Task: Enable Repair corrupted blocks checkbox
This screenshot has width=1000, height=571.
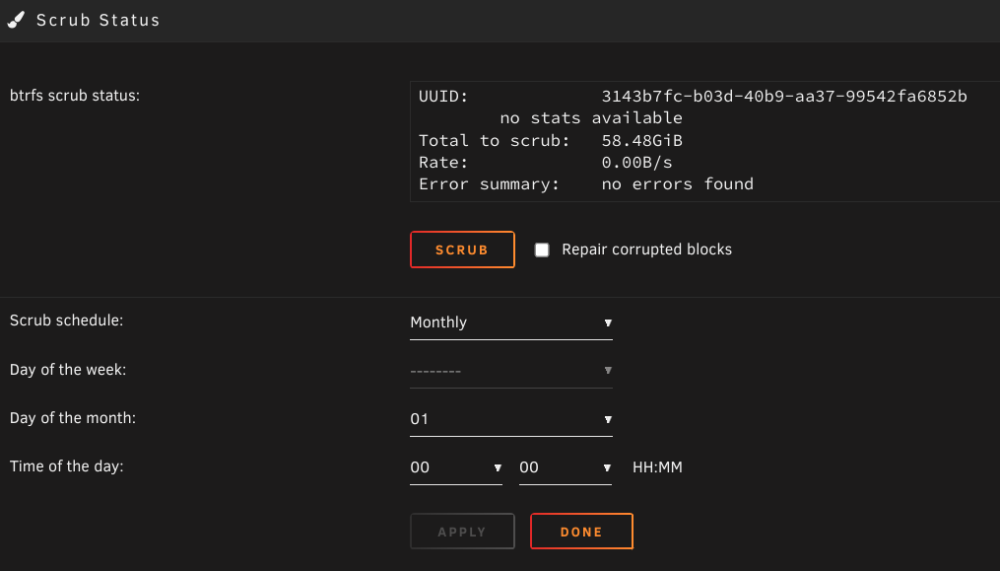Action: (x=542, y=249)
